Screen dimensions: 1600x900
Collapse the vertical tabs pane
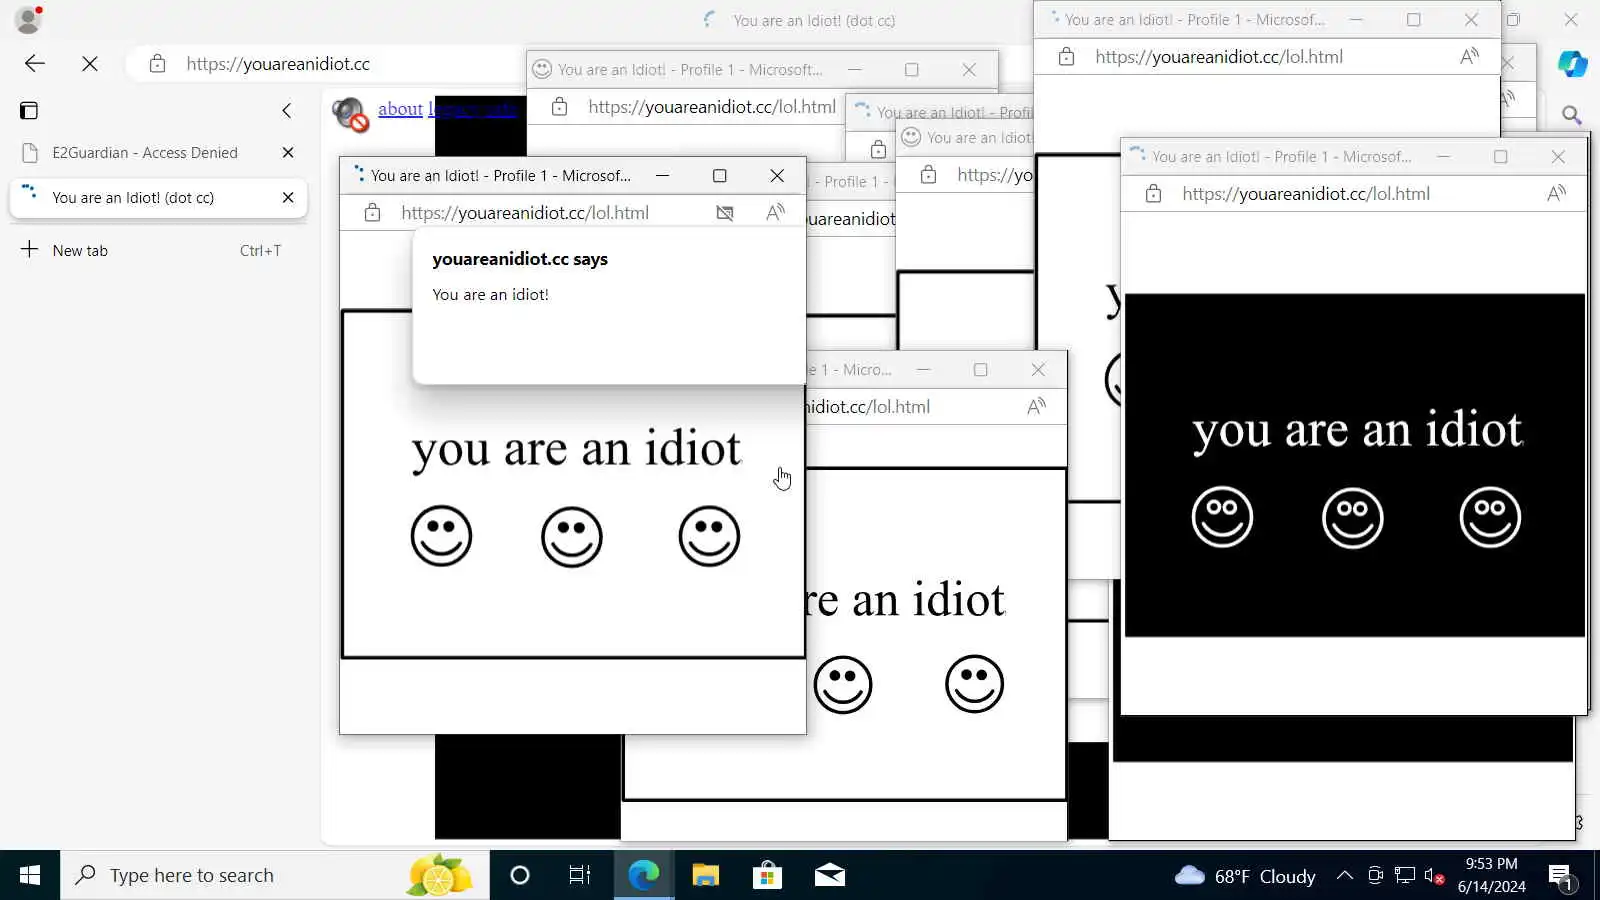pyautogui.click(x=287, y=110)
